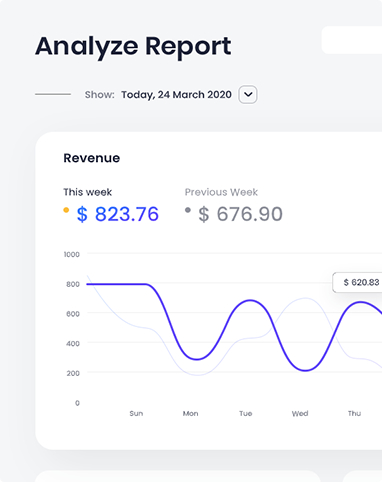Viewport: 382px width, 482px height.
Task: Click the gray dot beside Previous Week
Action: (x=188, y=210)
